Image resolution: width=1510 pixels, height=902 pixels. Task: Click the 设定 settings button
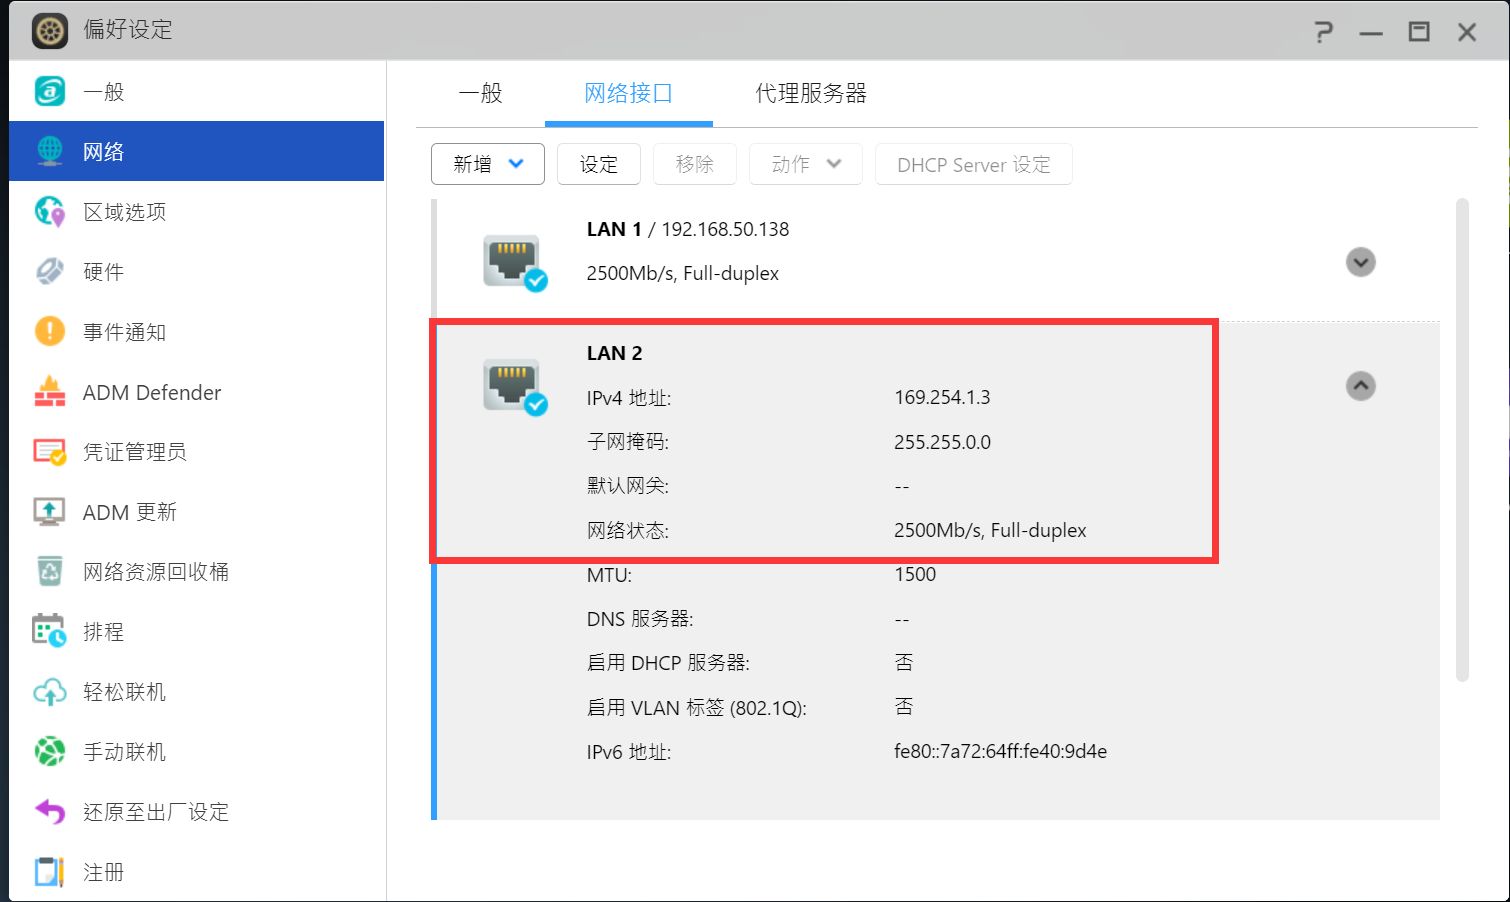click(599, 164)
